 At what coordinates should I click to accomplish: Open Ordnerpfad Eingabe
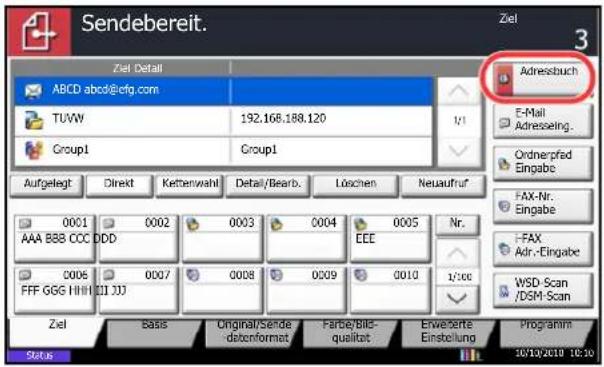pyautogui.click(x=542, y=163)
